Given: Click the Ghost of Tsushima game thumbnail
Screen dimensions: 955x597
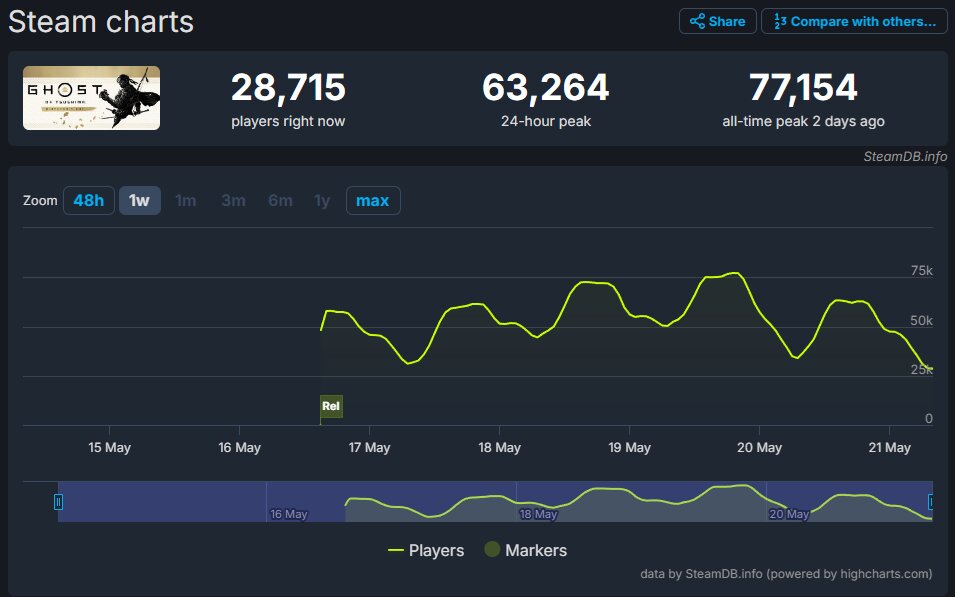Looking at the screenshot, I should point(91,98).
